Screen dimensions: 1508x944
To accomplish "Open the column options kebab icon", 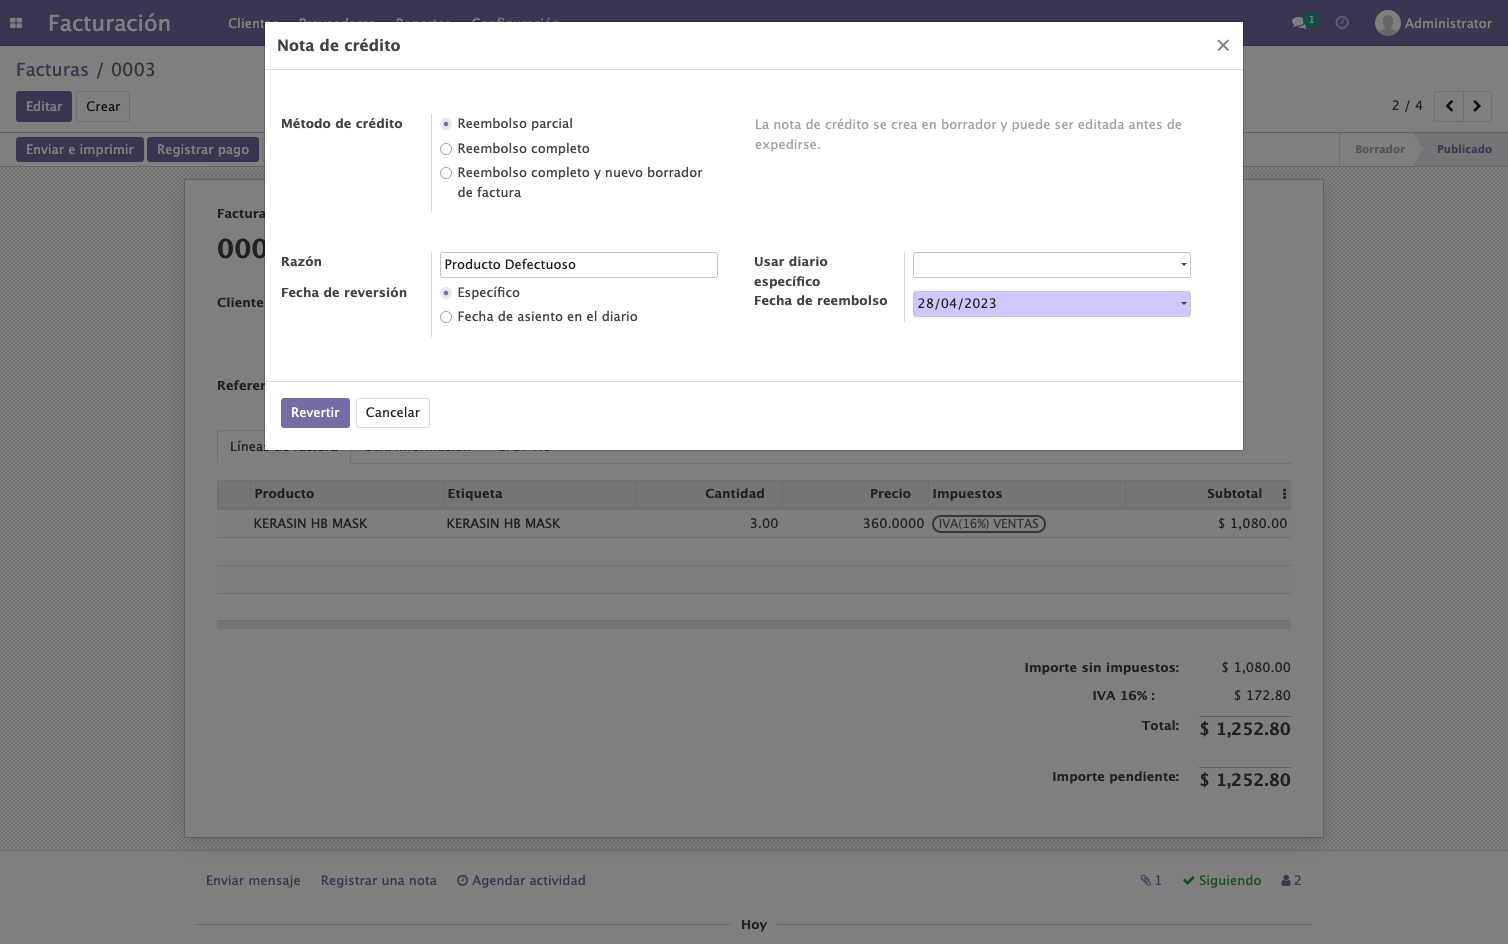I will pos(1284,494).
